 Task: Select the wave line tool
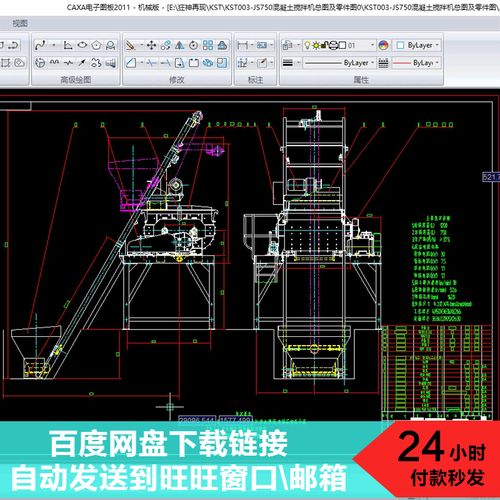click(54, 63)
